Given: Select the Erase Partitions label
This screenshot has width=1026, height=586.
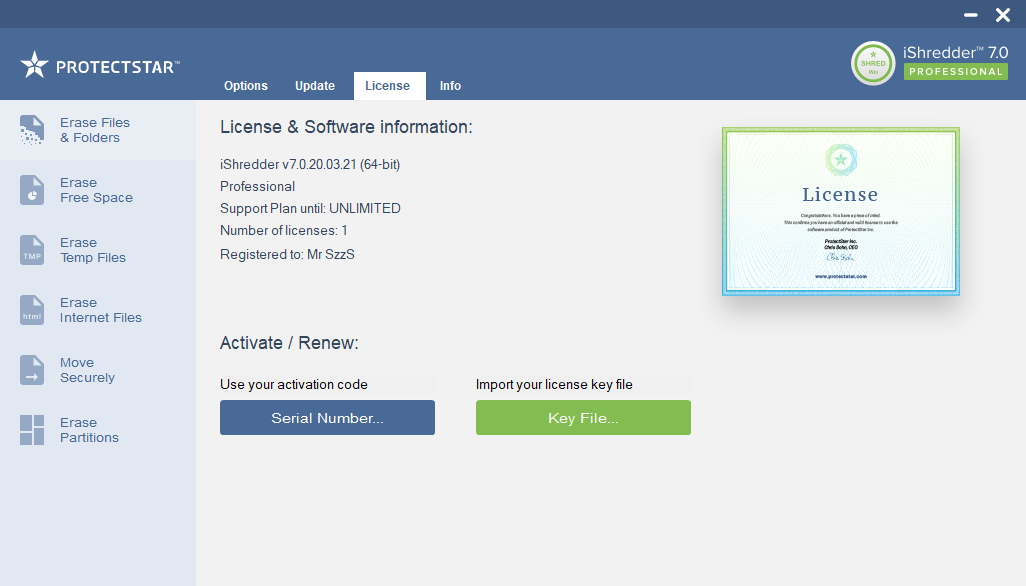Looking at the screenshot, I should point(89,430).
